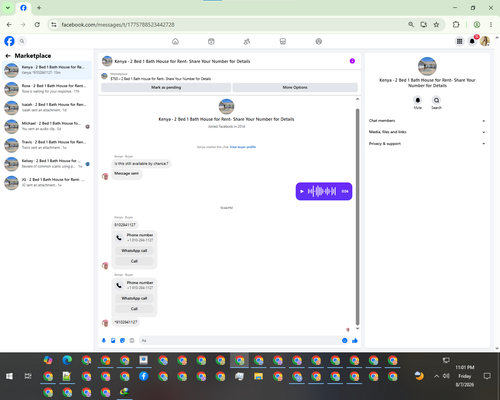Click Mark as pending button
The image size is (500, 400).
(x=166, y=87)
